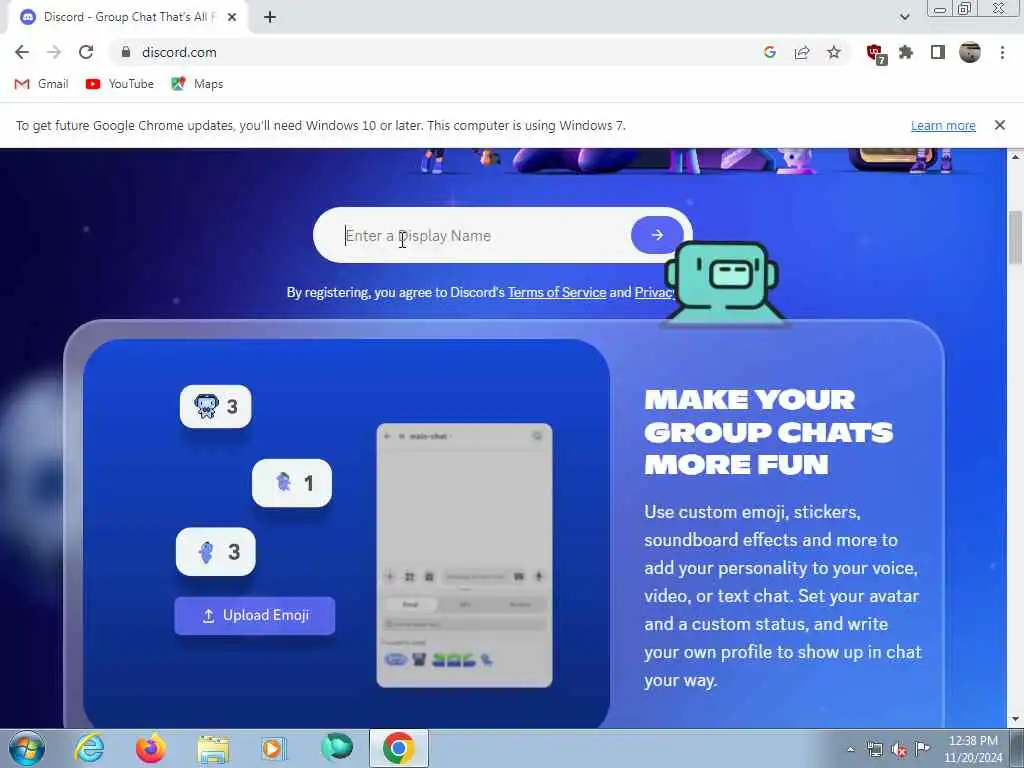1024x768 pixels.
Task: Dismiss the Chrome update notice
Action: 1000,125
